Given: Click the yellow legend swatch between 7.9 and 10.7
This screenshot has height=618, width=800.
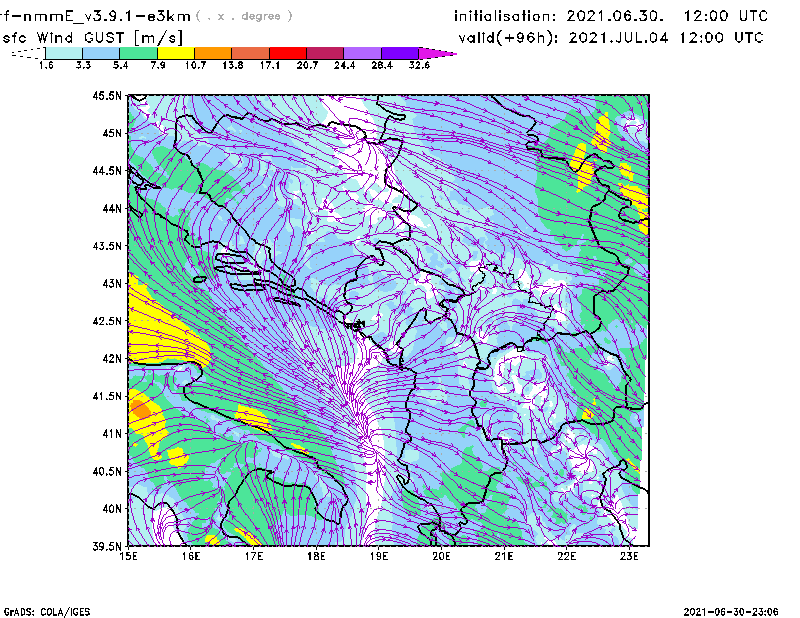Looking at the screenshot, I should [176, 53].
